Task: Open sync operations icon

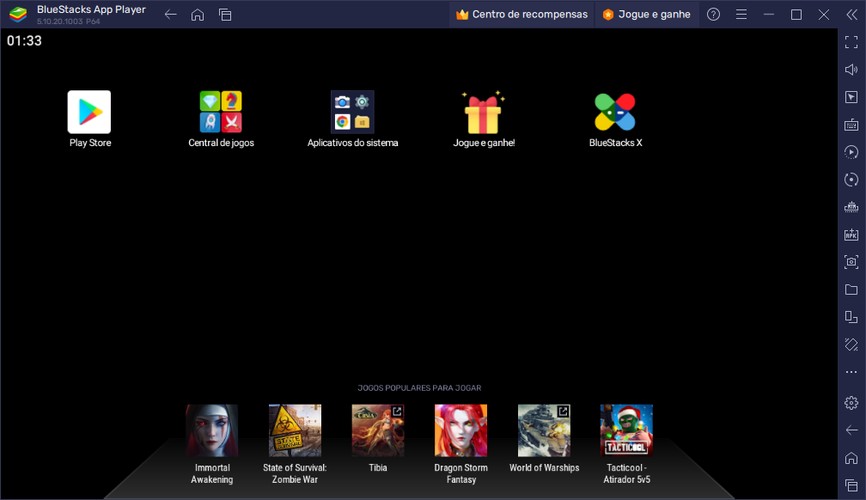Action: [851, 180]
